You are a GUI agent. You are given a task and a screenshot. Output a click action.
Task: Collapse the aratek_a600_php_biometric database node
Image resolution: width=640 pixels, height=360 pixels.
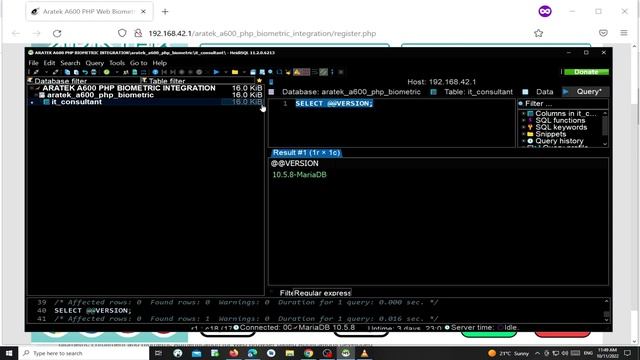pyautogui.click(x=36, y=95)
